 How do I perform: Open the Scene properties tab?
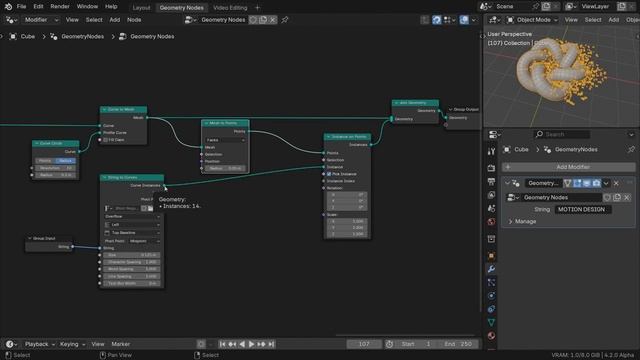point(491,208)
